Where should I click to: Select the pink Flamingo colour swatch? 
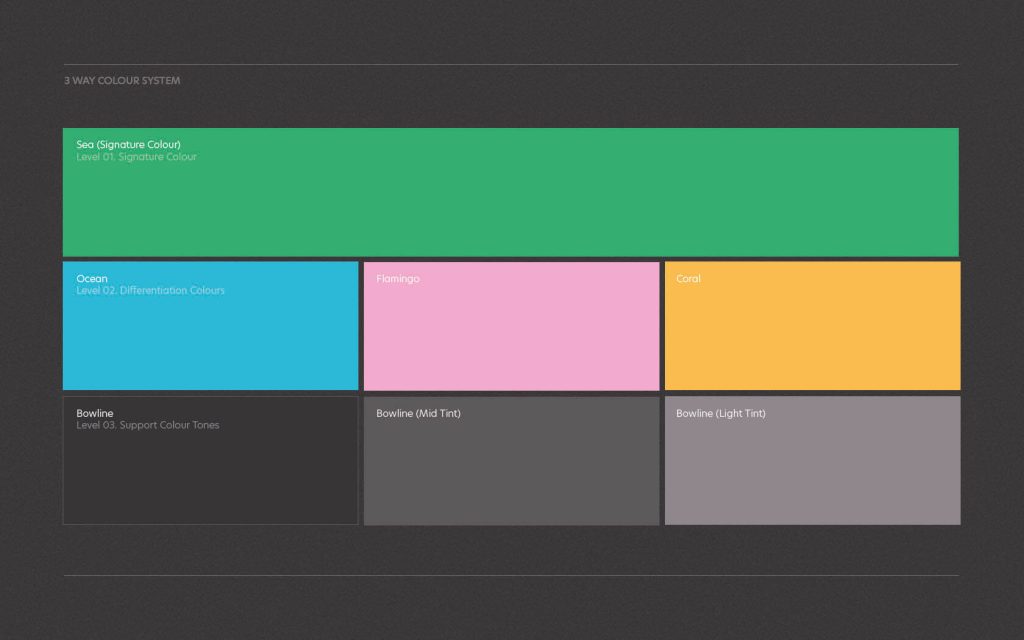point(511,326)
